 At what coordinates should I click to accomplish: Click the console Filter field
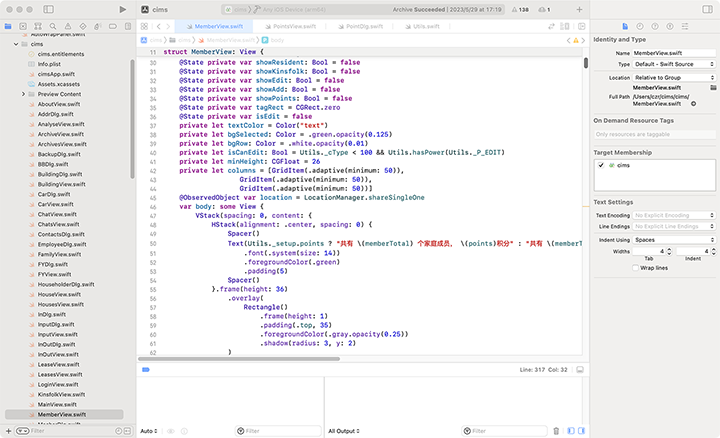(x=504, y=431)
